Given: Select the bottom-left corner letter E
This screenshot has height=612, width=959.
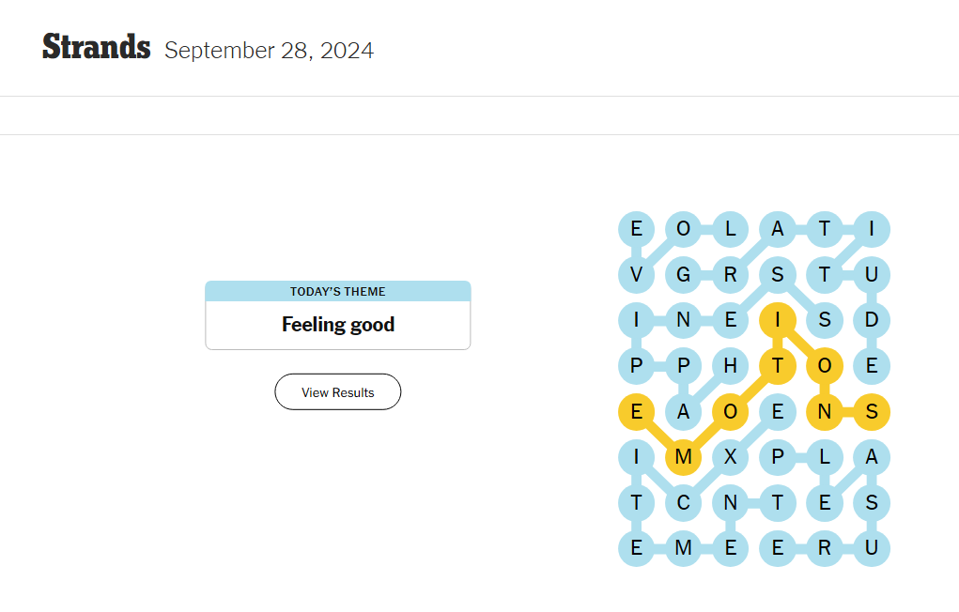Looking at the screenshot, I should pos(636,548).
